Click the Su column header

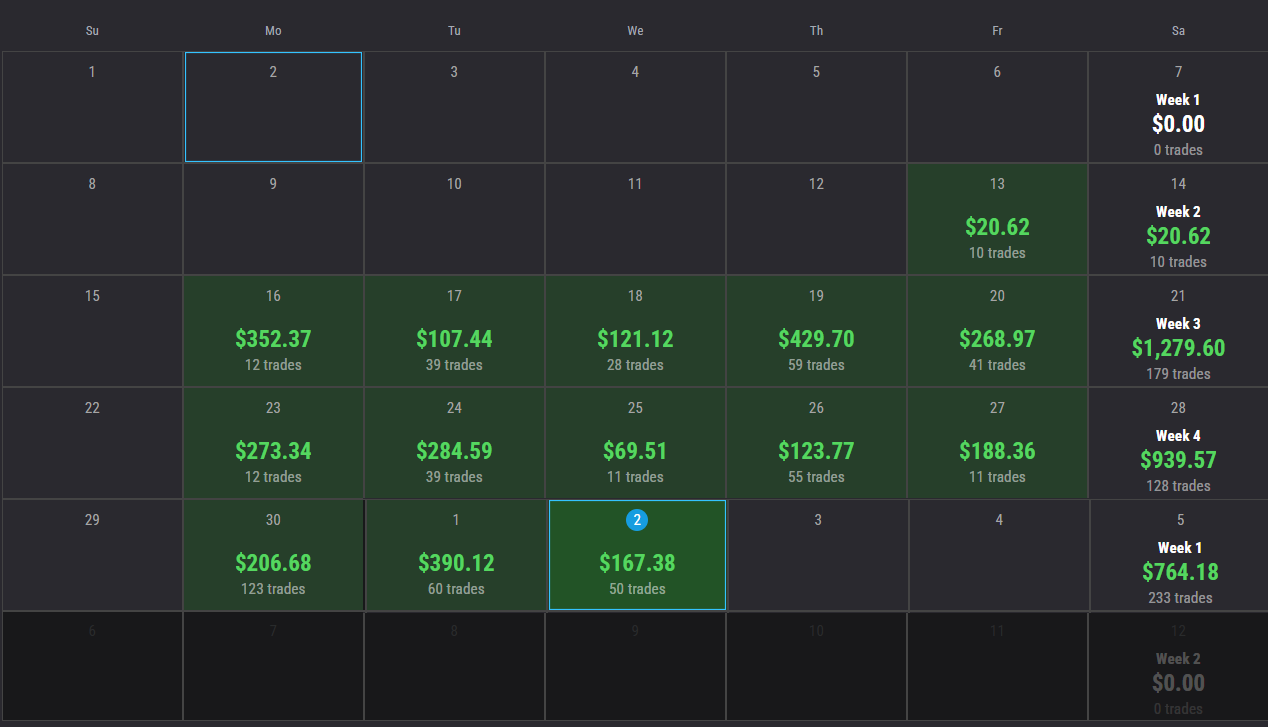(92, 31)
